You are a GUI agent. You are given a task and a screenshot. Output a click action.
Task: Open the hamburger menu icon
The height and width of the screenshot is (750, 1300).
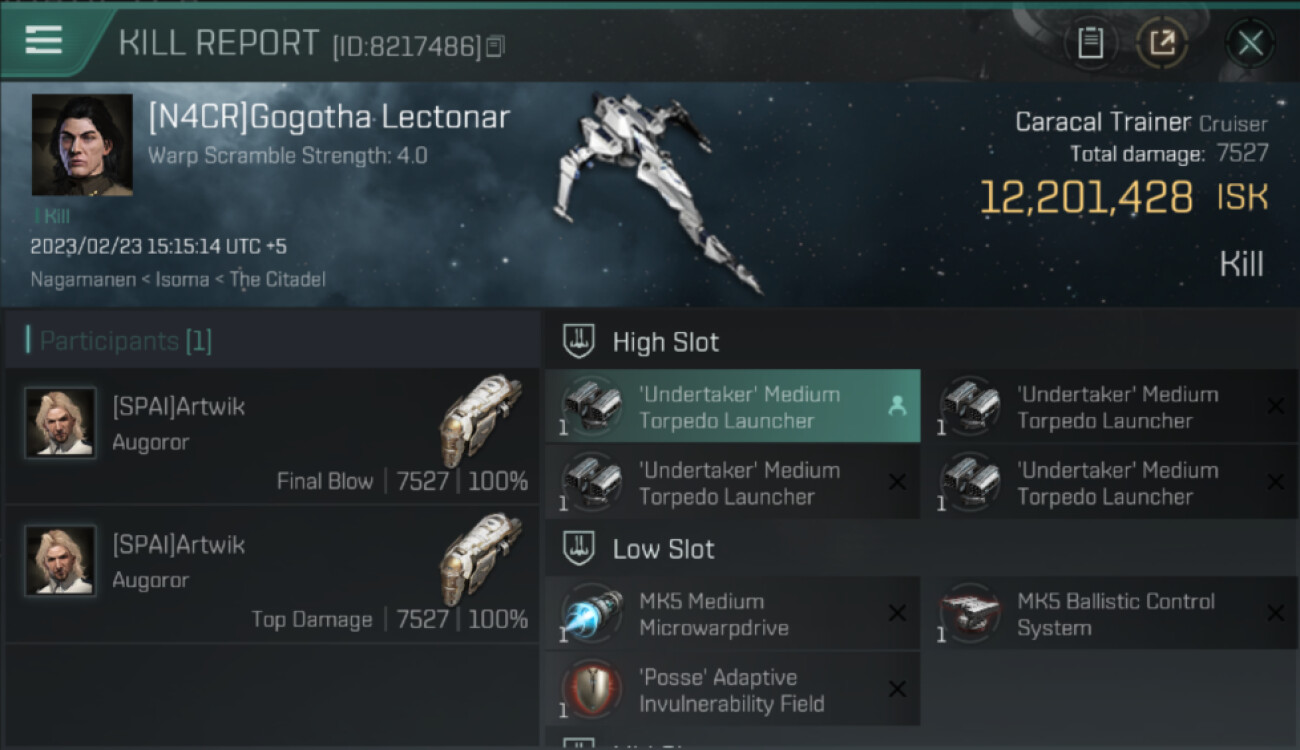(x=43, y=41)
